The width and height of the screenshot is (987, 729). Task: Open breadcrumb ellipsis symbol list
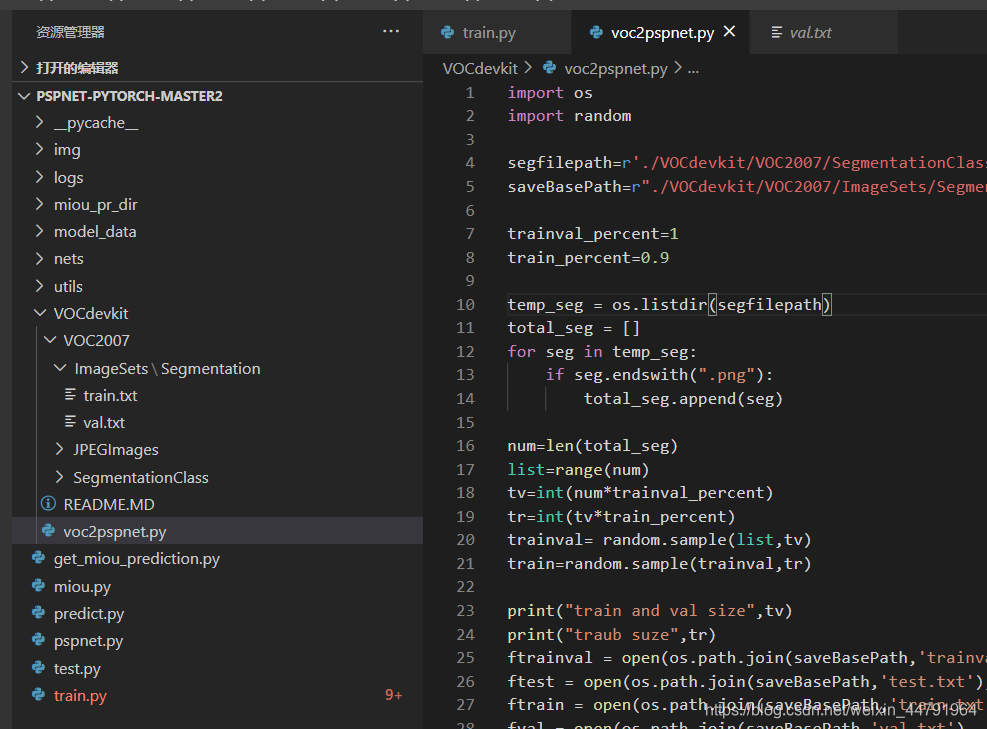[693, 69]
